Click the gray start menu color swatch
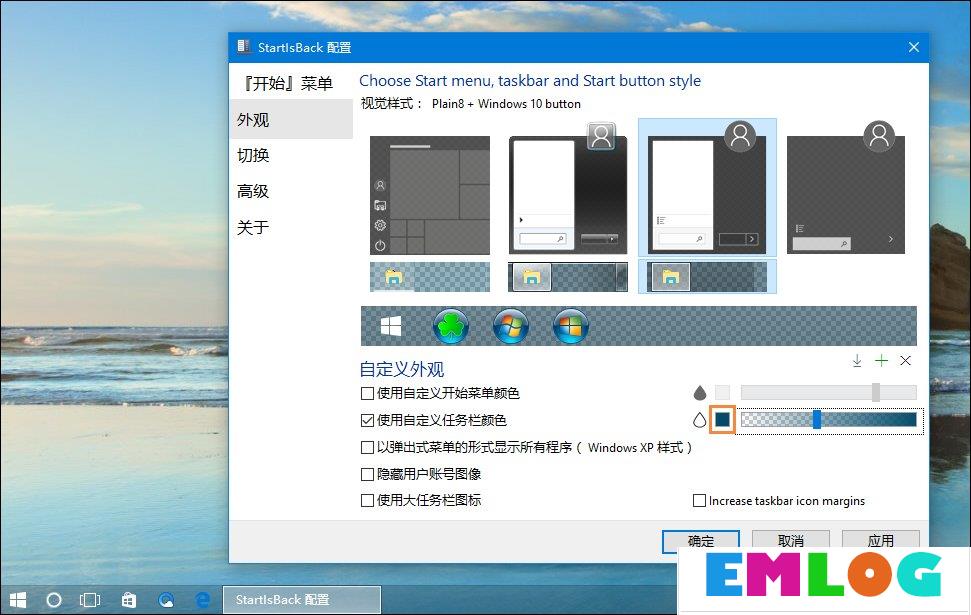971x615 pixels. [x=722, y=393]
